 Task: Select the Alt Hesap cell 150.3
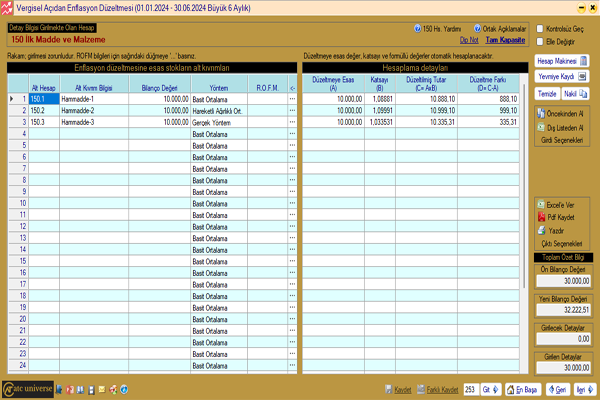click(x=44, y=122)
